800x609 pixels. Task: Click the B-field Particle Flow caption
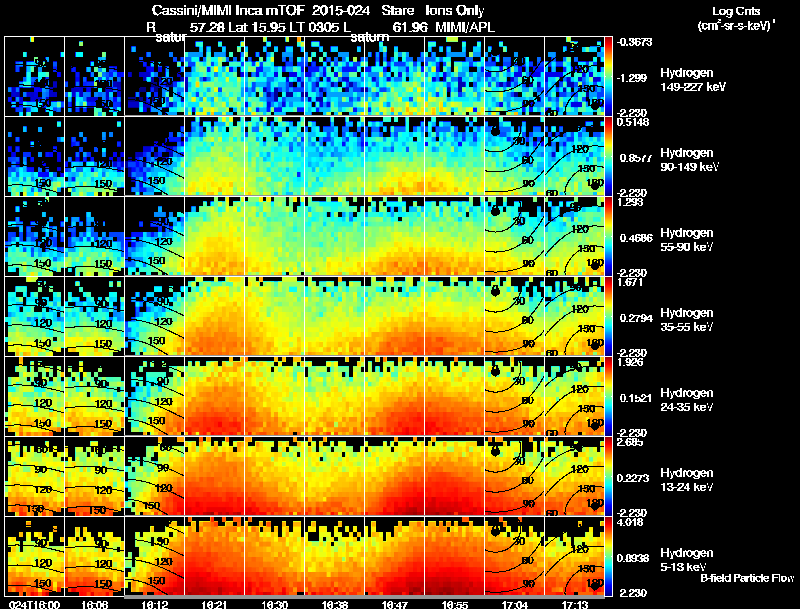pyautogui.click(x=747, y=578)
